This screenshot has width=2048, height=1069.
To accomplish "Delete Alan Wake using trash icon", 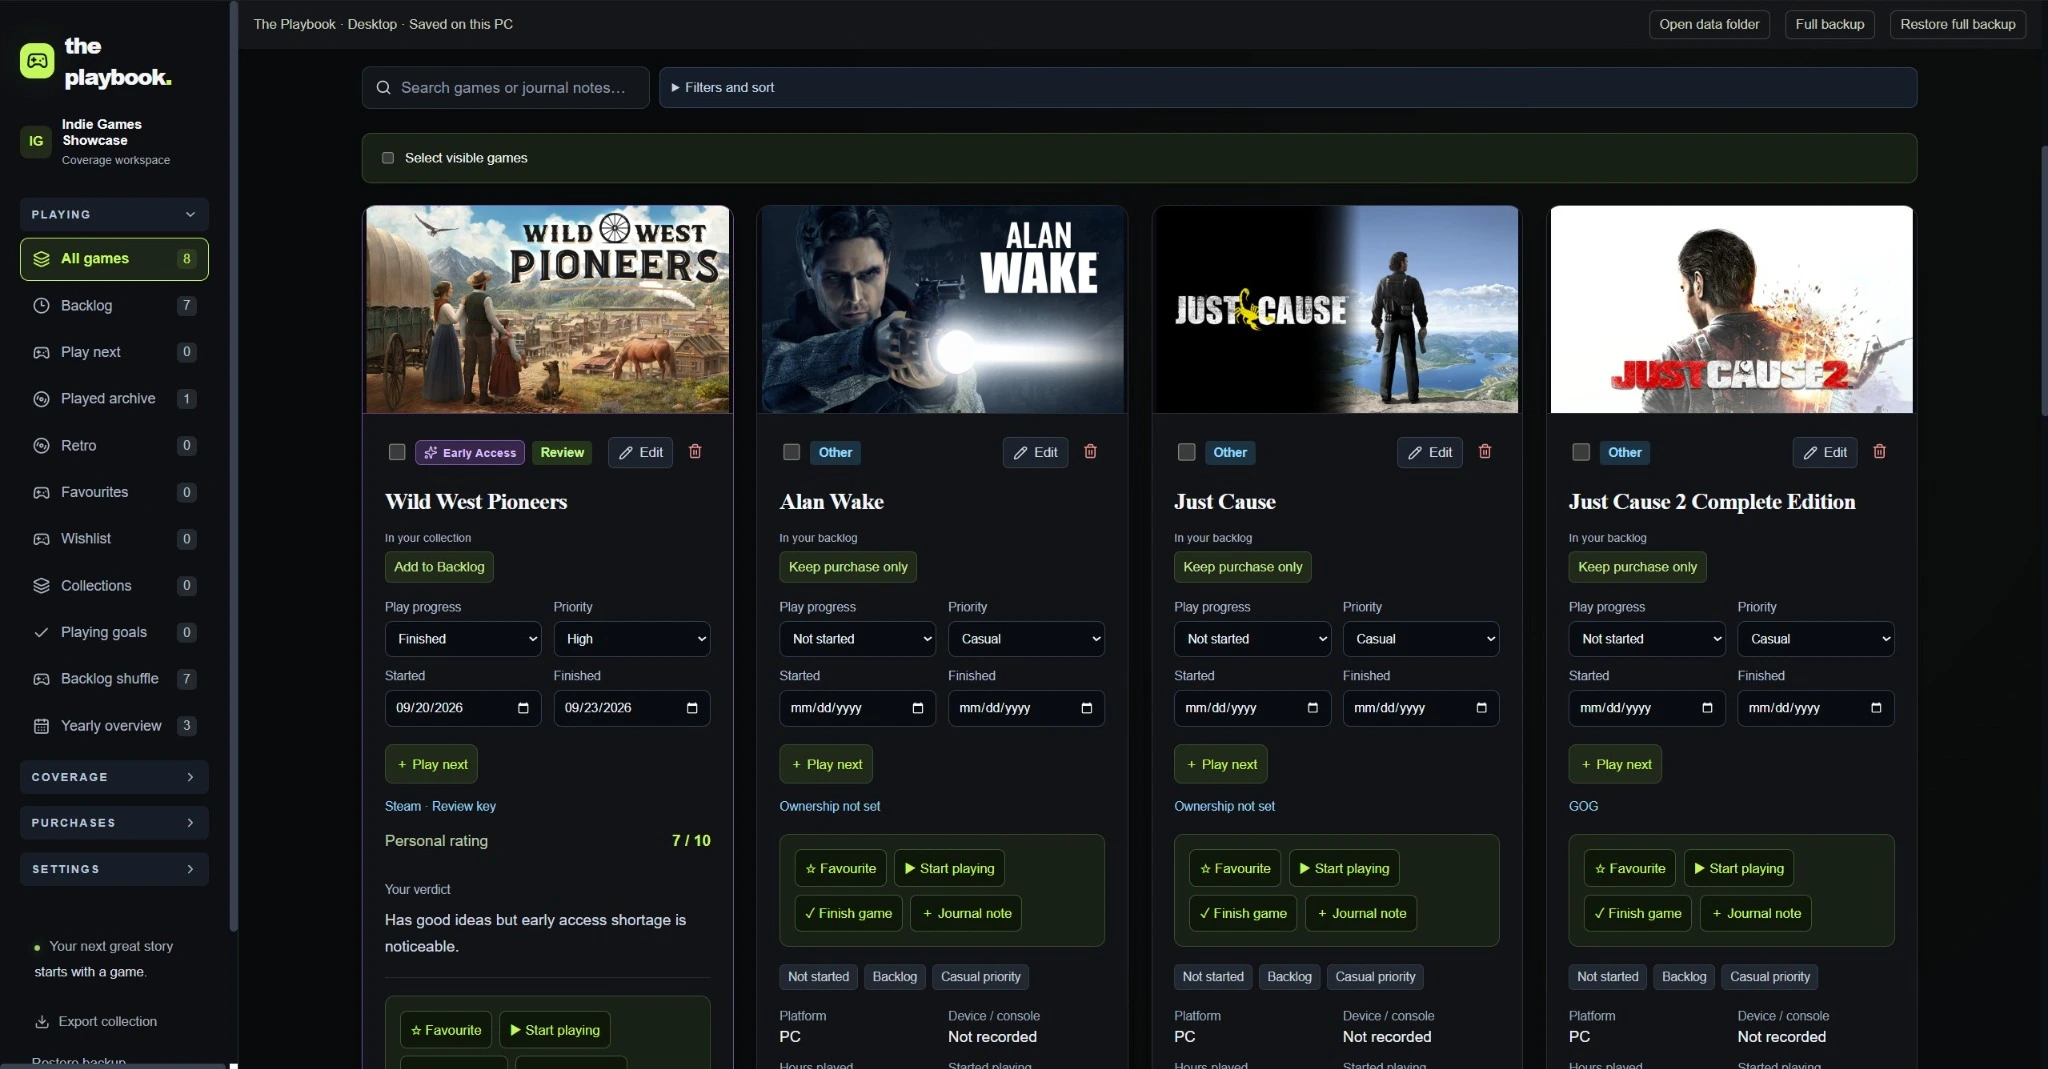I will click(1090, 452).
